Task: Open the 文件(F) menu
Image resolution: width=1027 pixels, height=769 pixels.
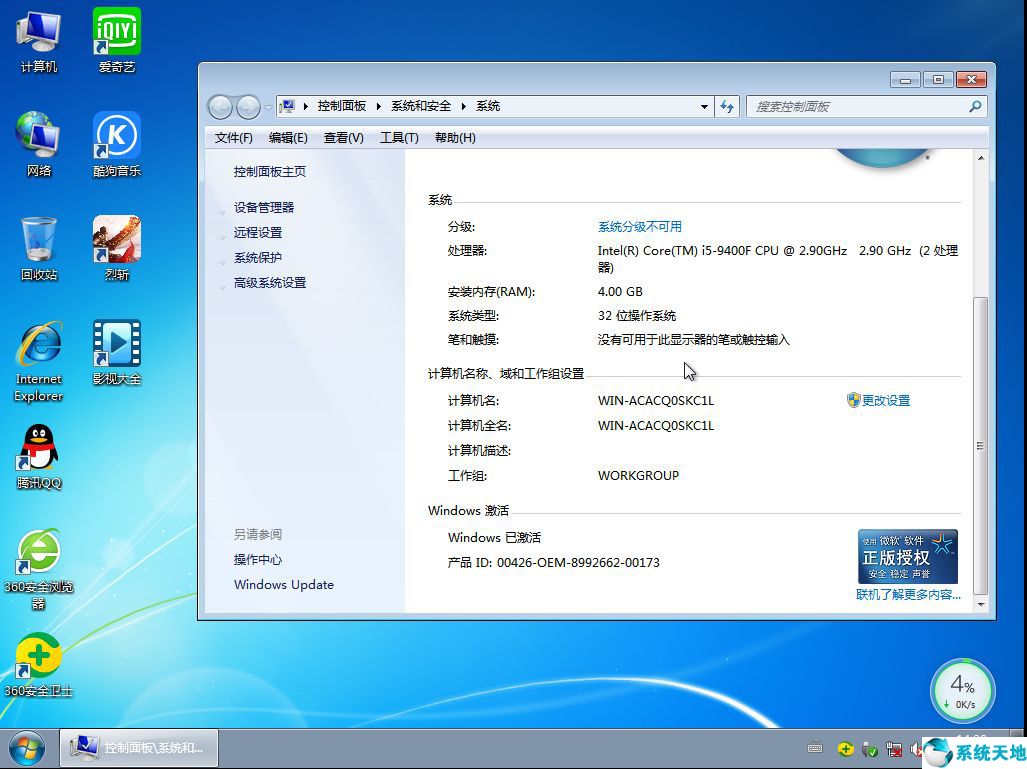Action: (x=233, y=138)
